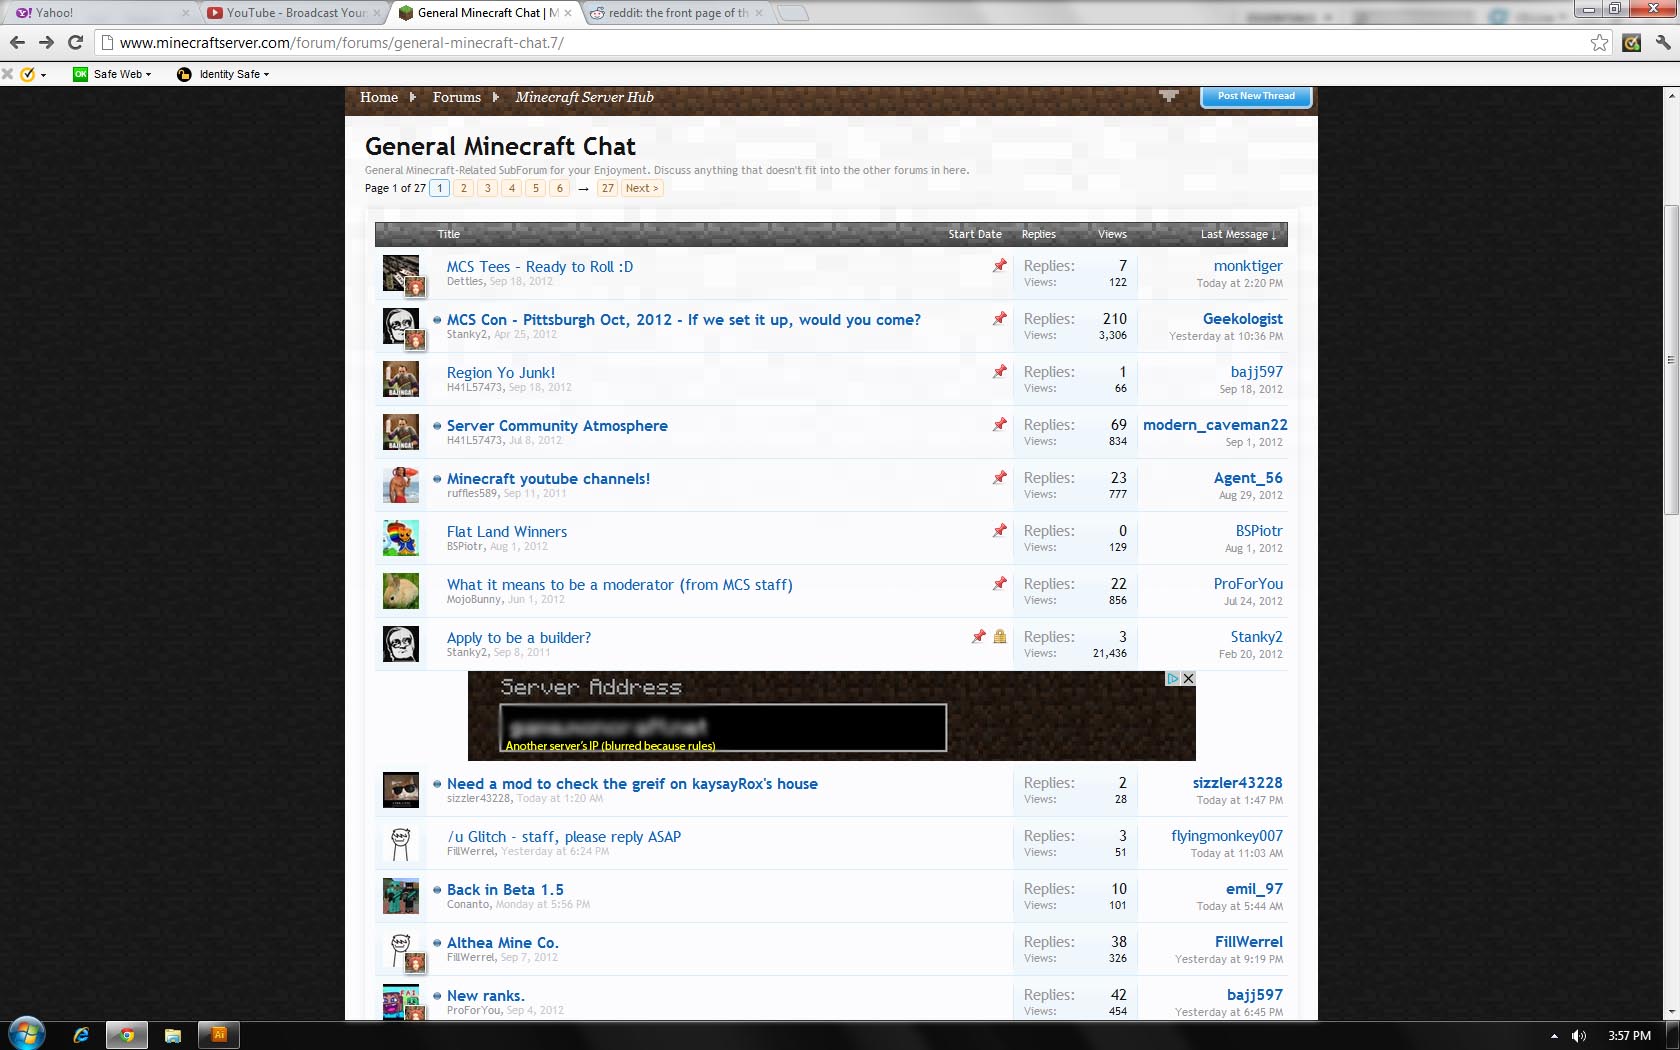The image size is (1680, 1050).
Task: Sort by Last Message column
Action: coord(1237,234)
